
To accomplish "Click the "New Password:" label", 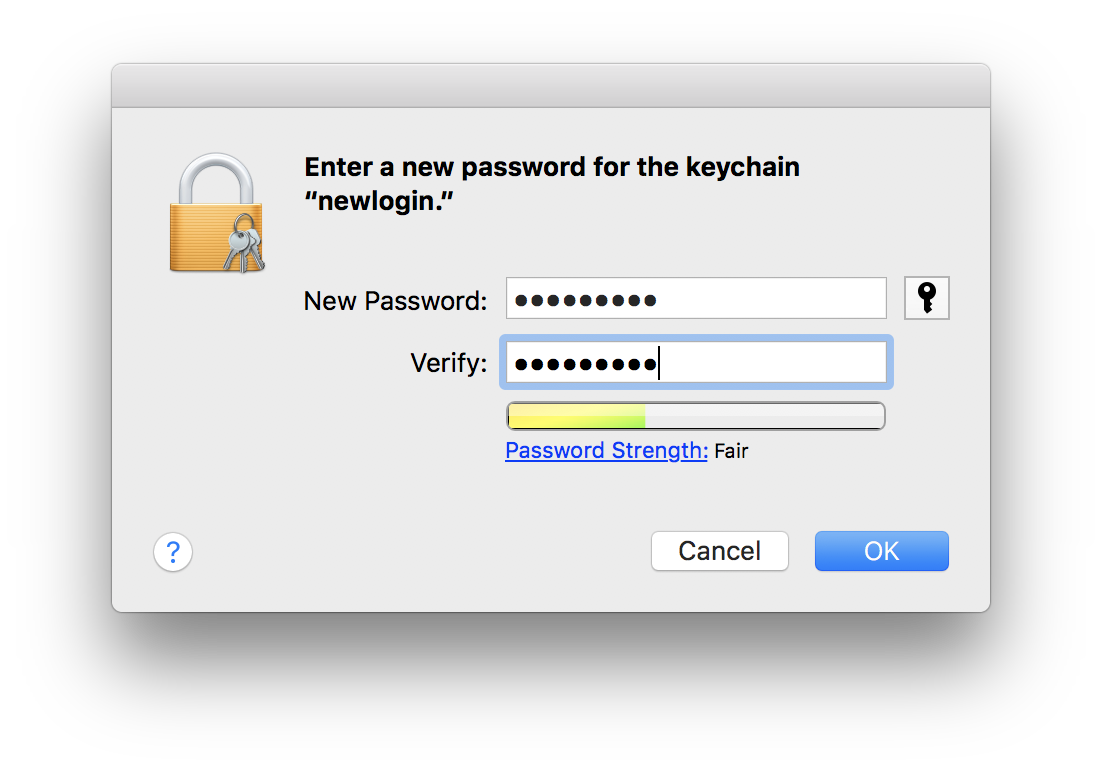I will [x=395, y=300].
